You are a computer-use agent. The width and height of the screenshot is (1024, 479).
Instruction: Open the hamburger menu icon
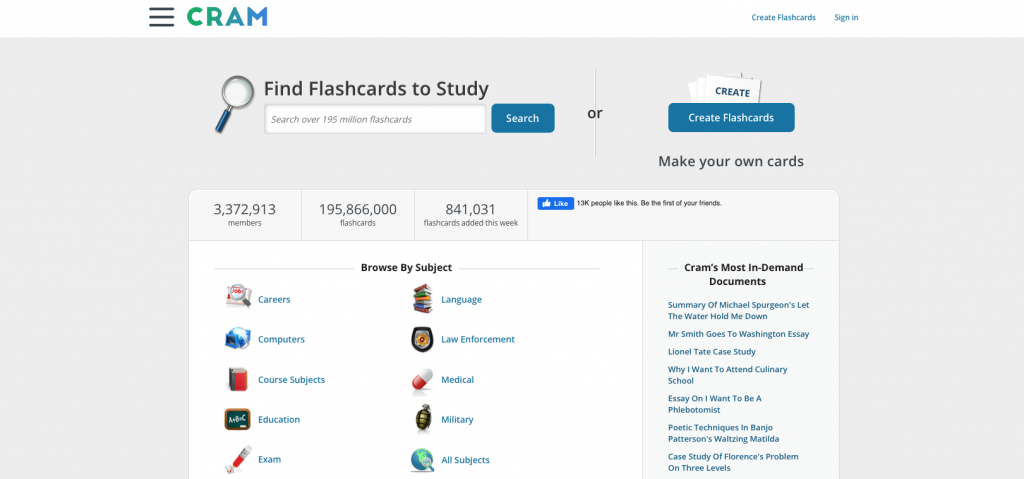pyautogui.click(x=161, y=17)
